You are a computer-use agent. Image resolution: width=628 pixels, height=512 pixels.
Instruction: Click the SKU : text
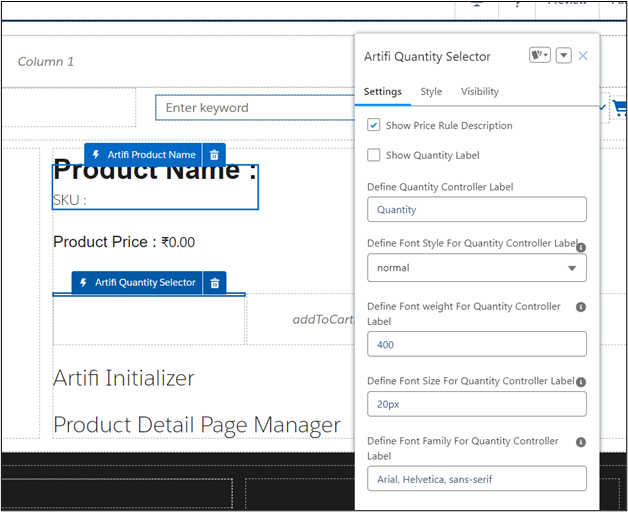(x=70, y=200)
